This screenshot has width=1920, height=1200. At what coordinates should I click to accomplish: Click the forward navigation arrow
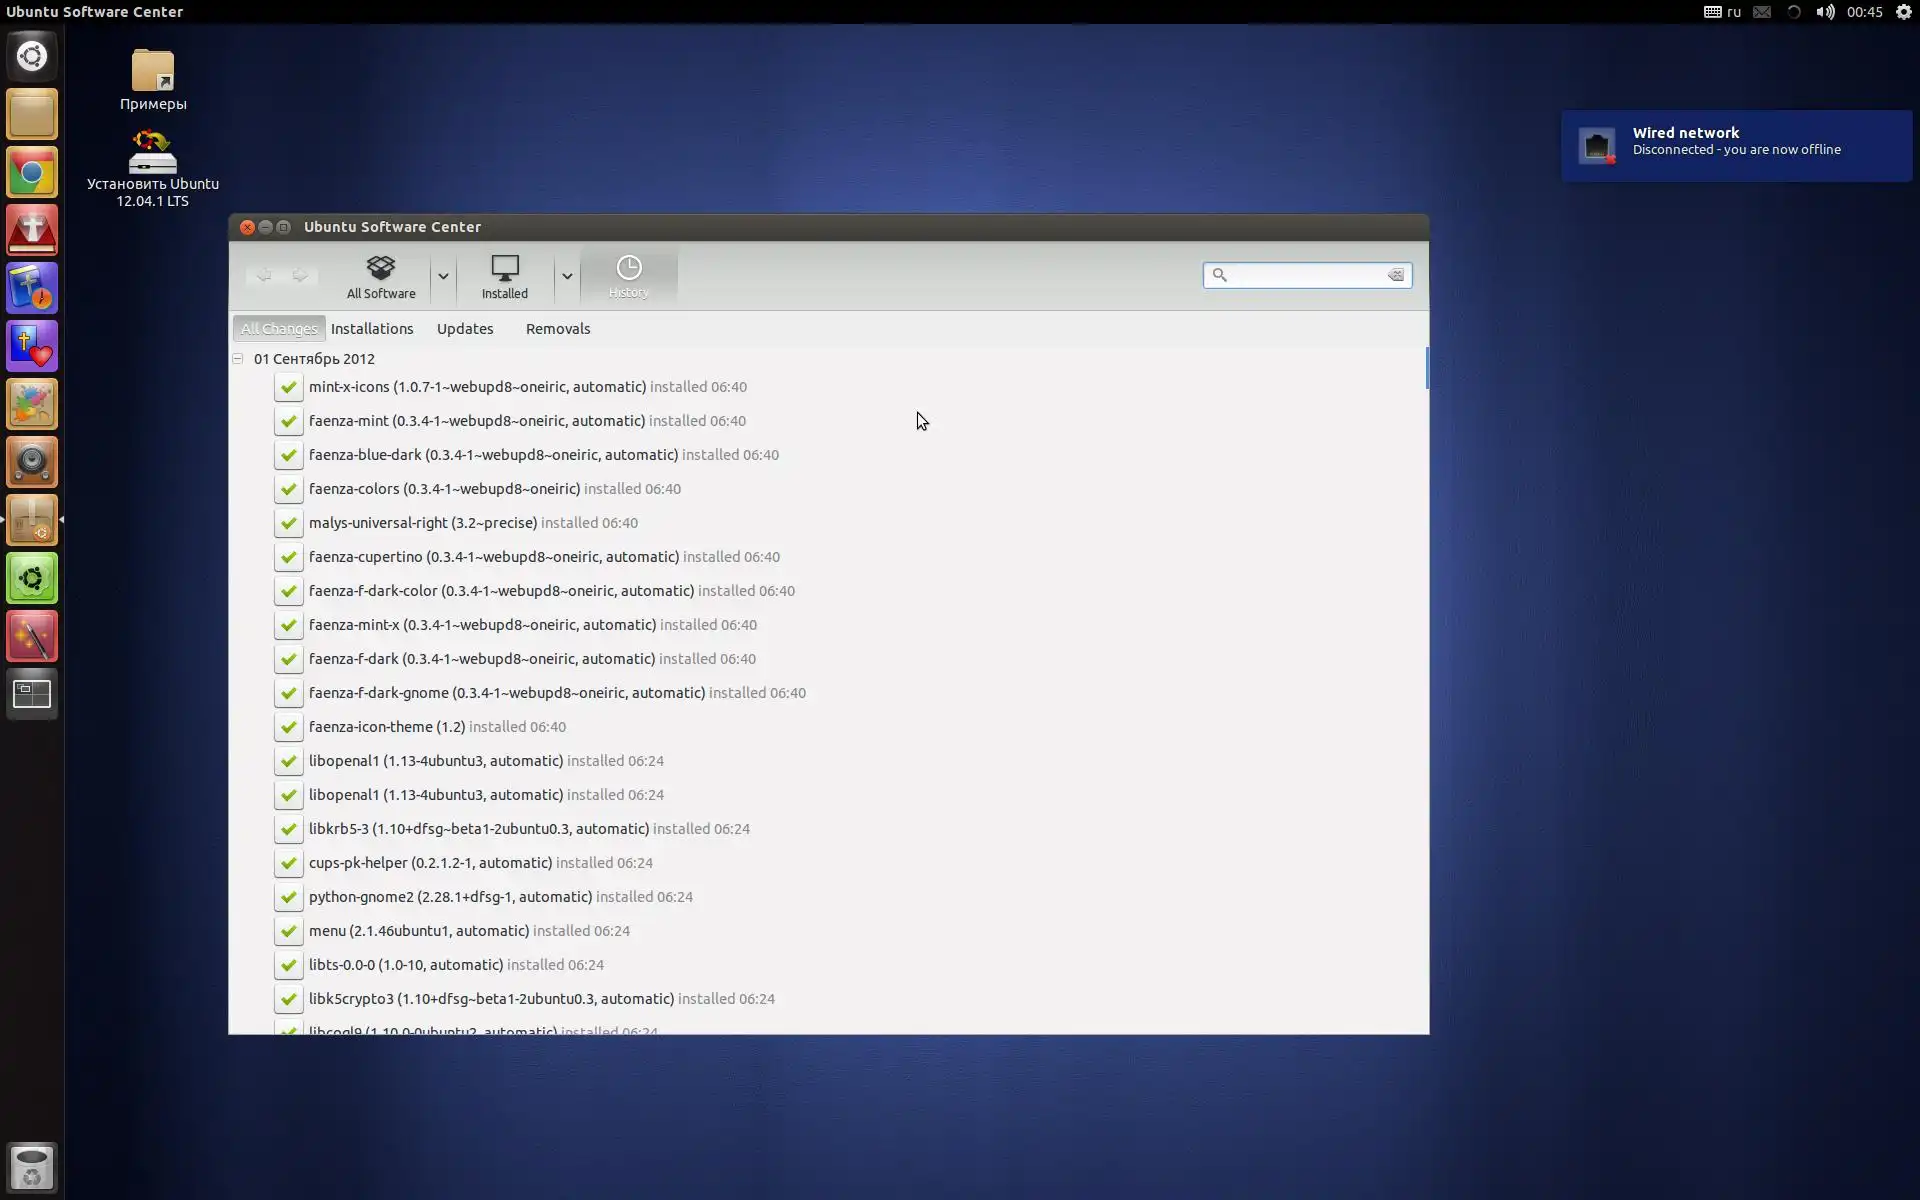coord(300,275)
